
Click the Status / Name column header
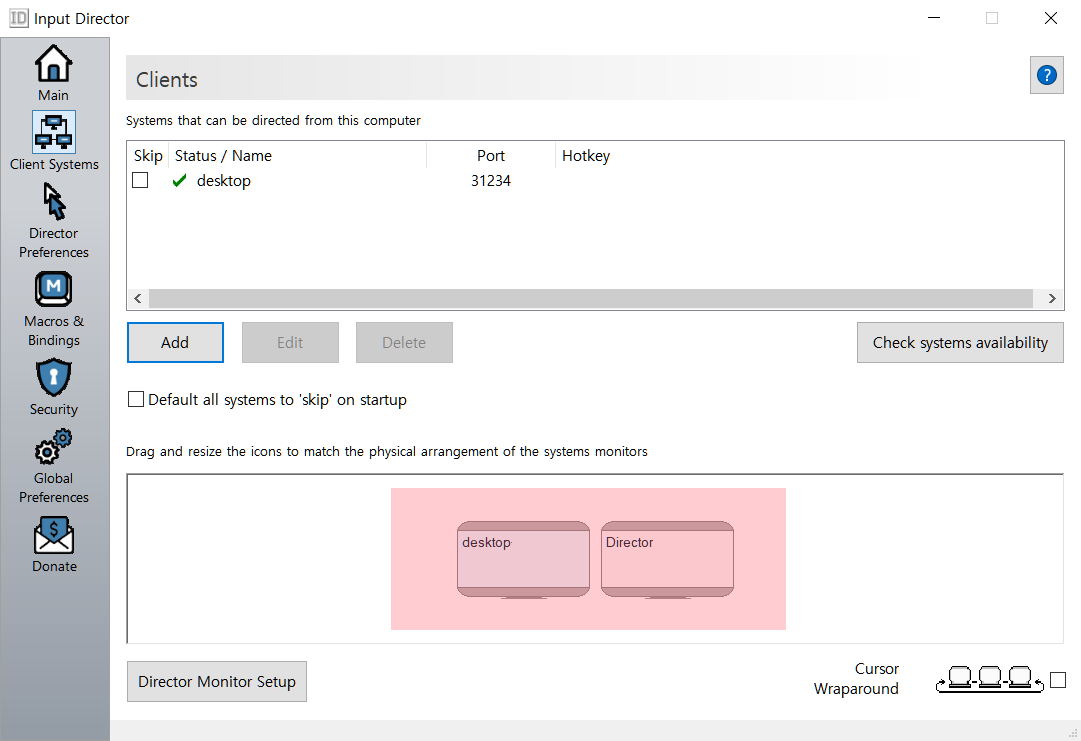(297, 156)
